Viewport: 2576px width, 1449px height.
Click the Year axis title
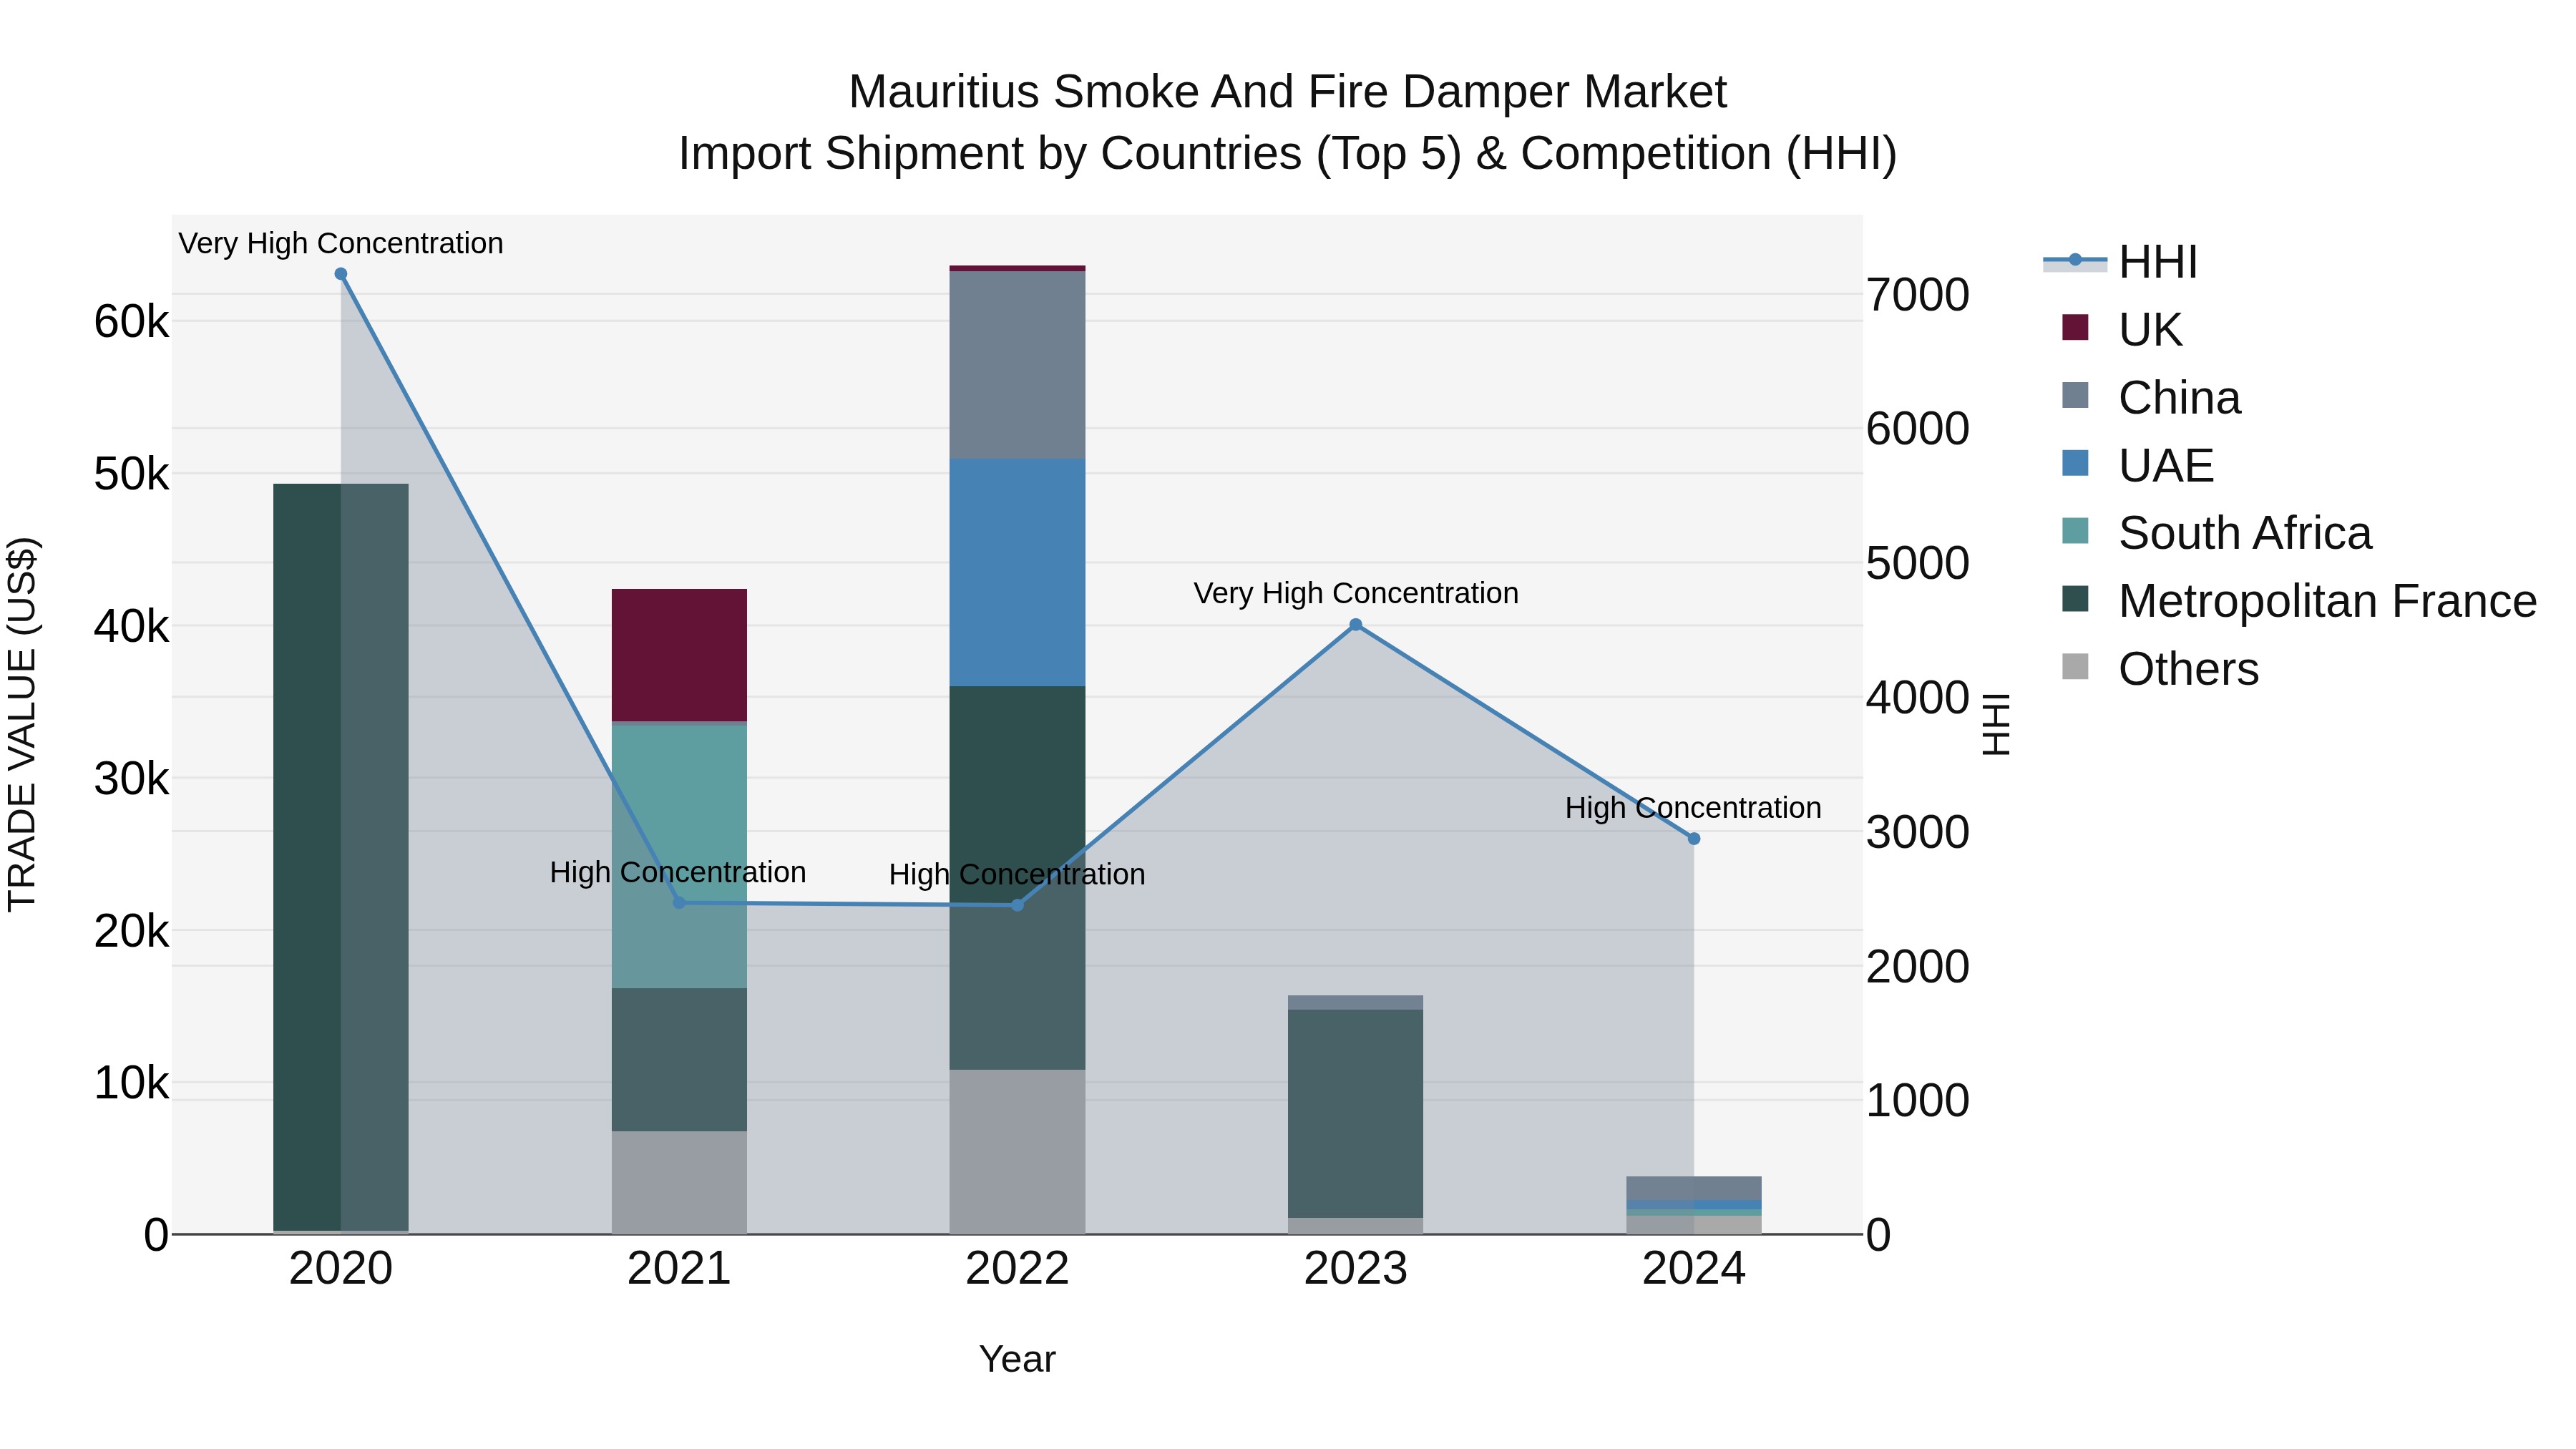coord(1017,1359)
